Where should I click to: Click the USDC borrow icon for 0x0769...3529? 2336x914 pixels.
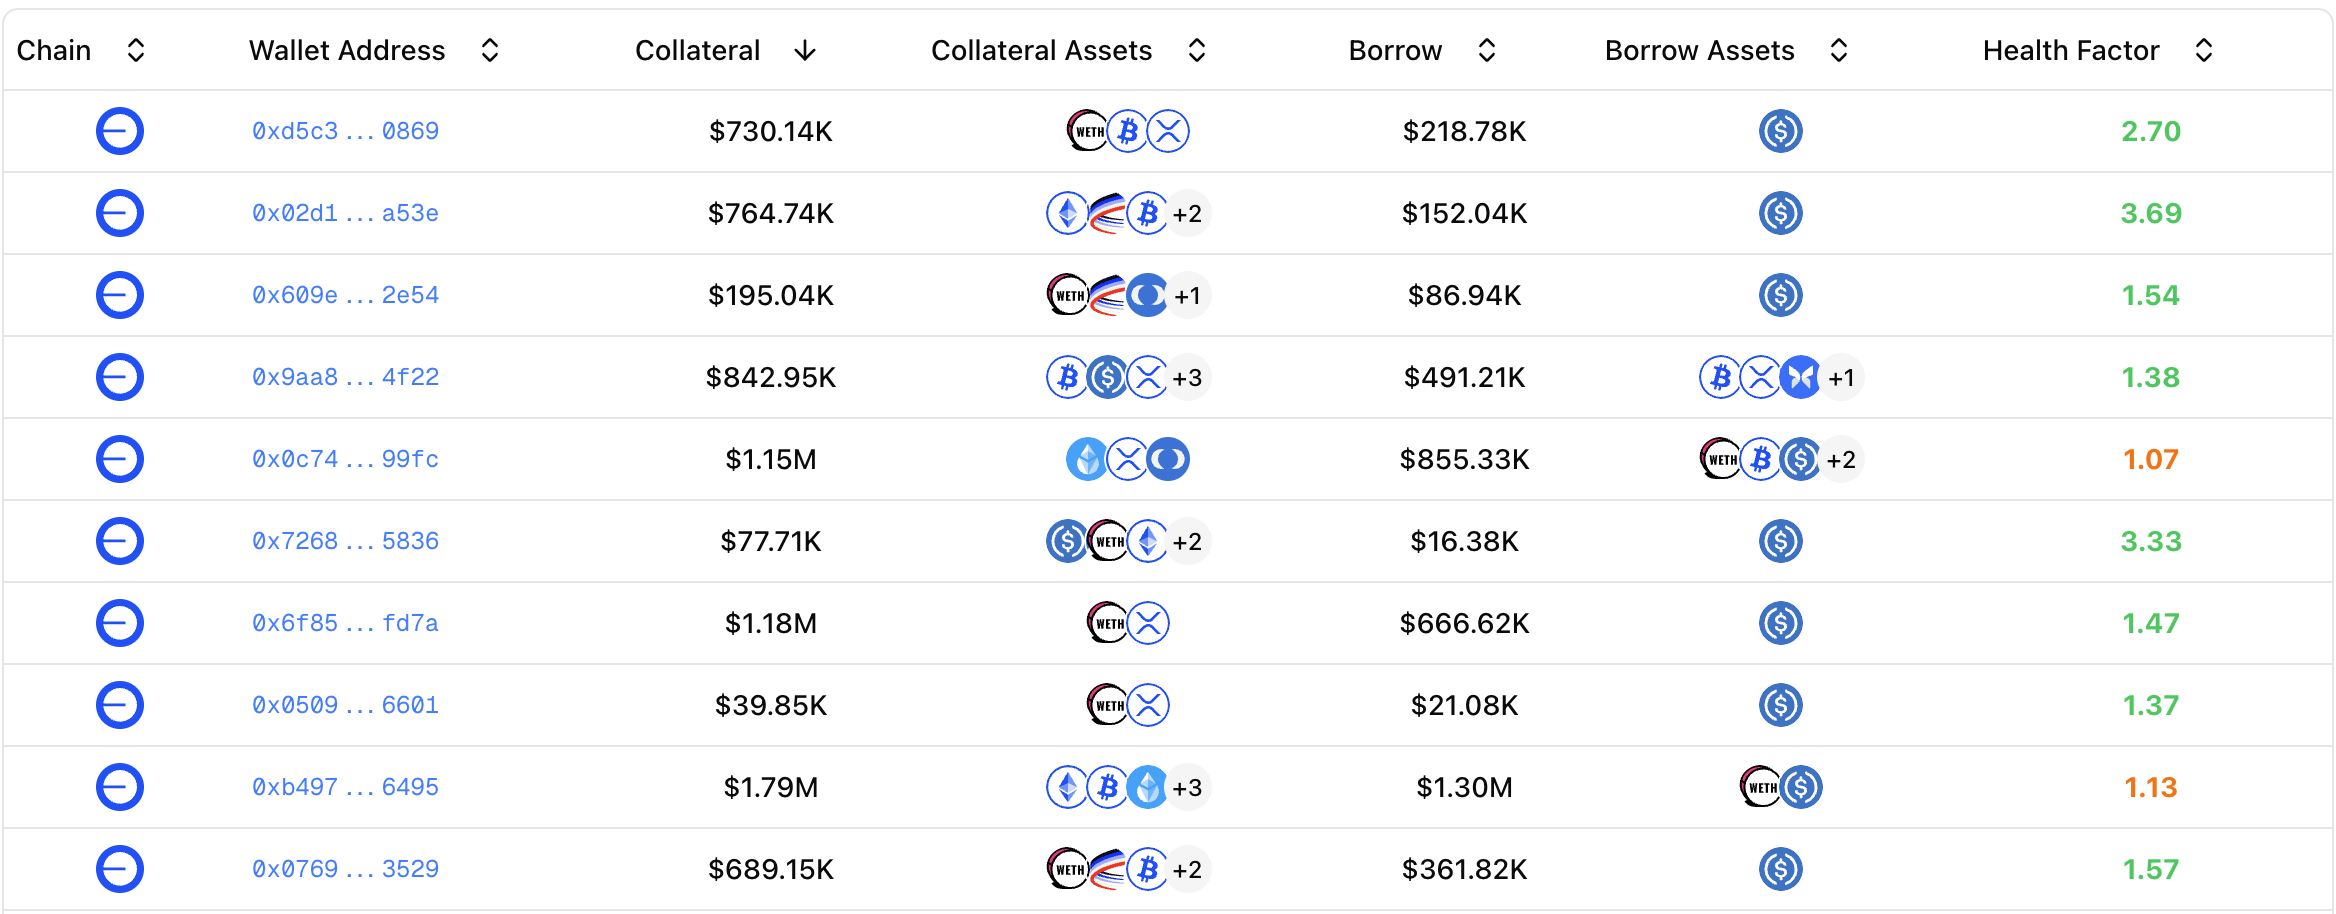click(x=1780, y=869)
